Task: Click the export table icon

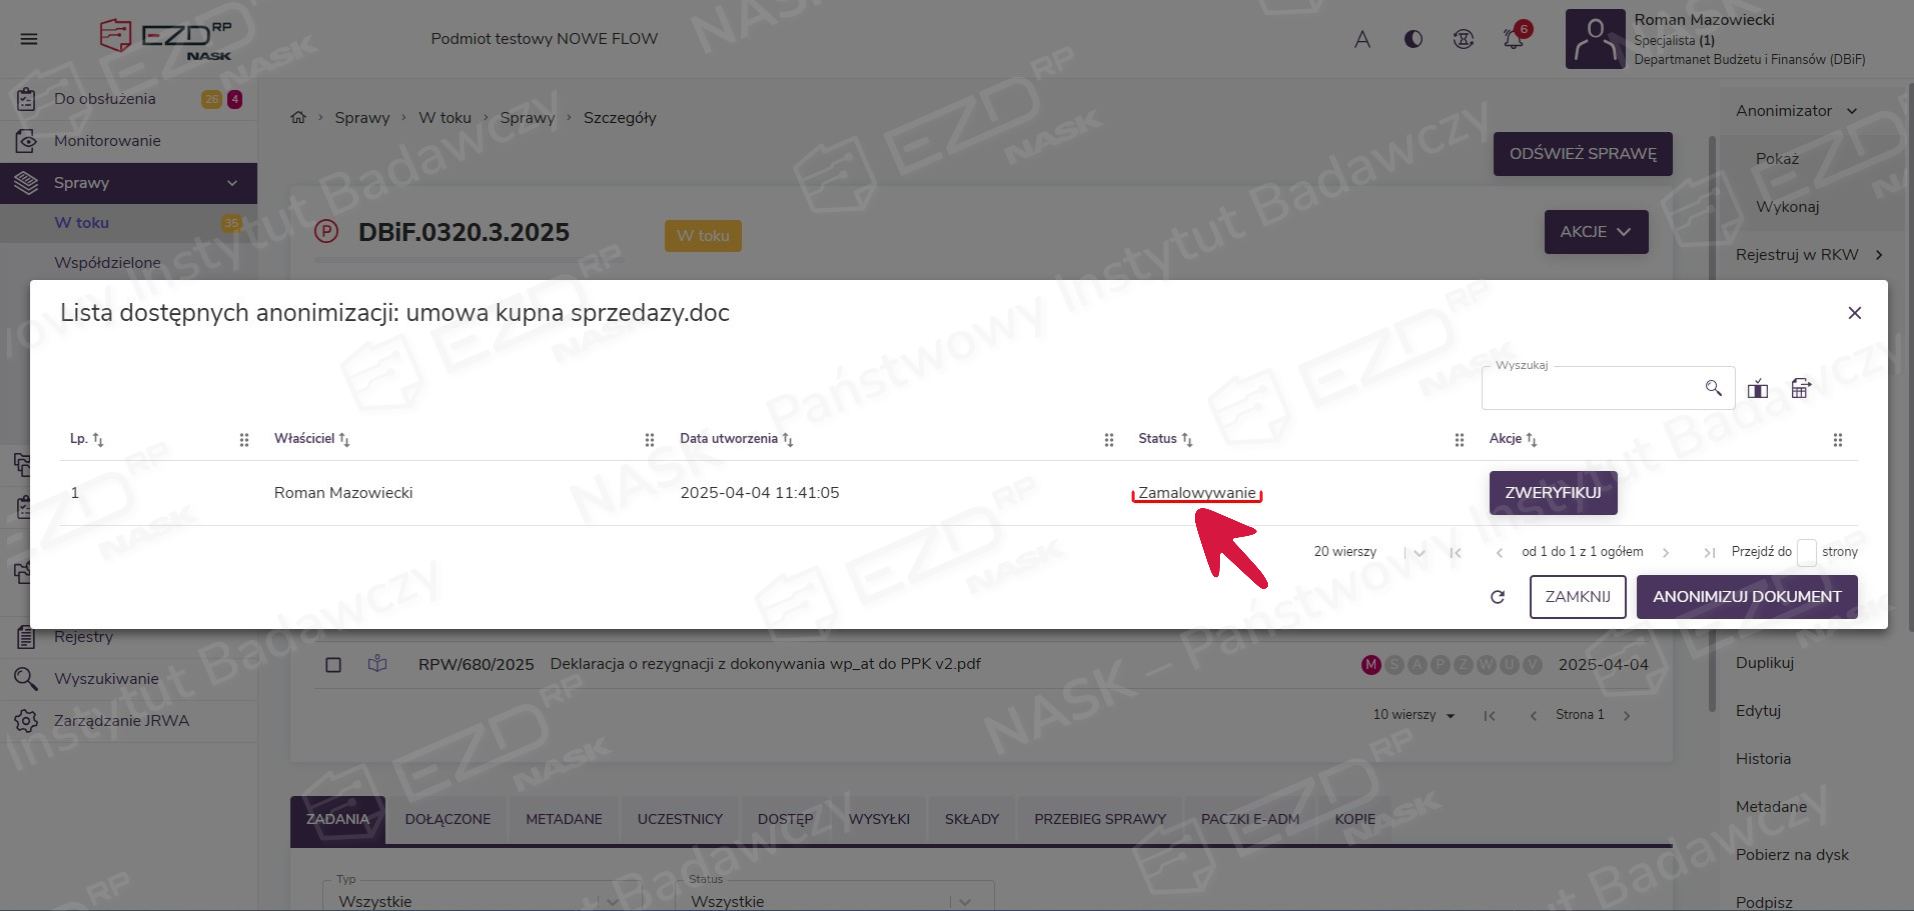Action: pos(1800,389)
